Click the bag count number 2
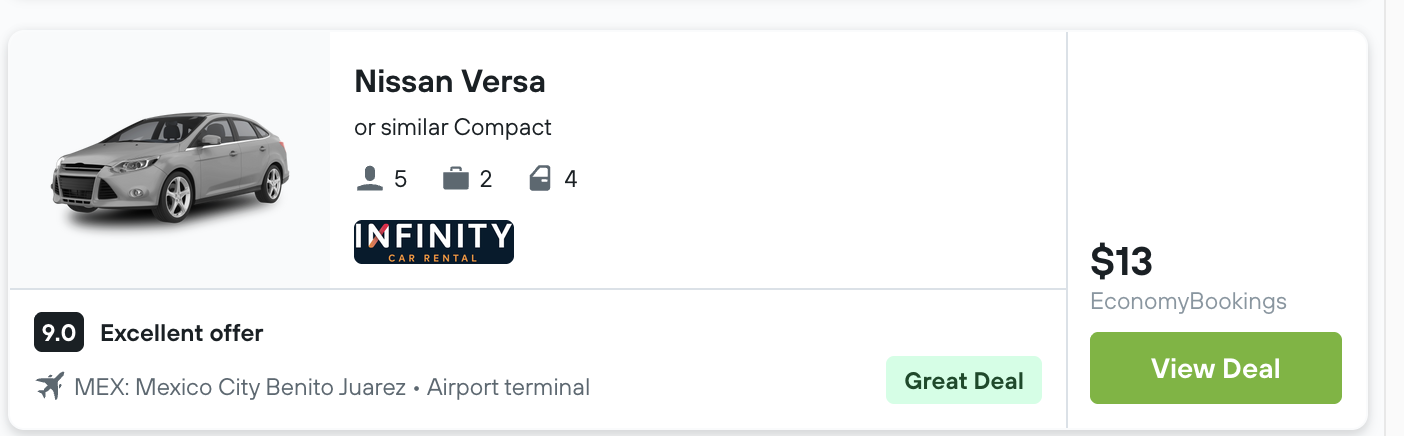The image size is (1404, 436). click(x=486, y=180)
